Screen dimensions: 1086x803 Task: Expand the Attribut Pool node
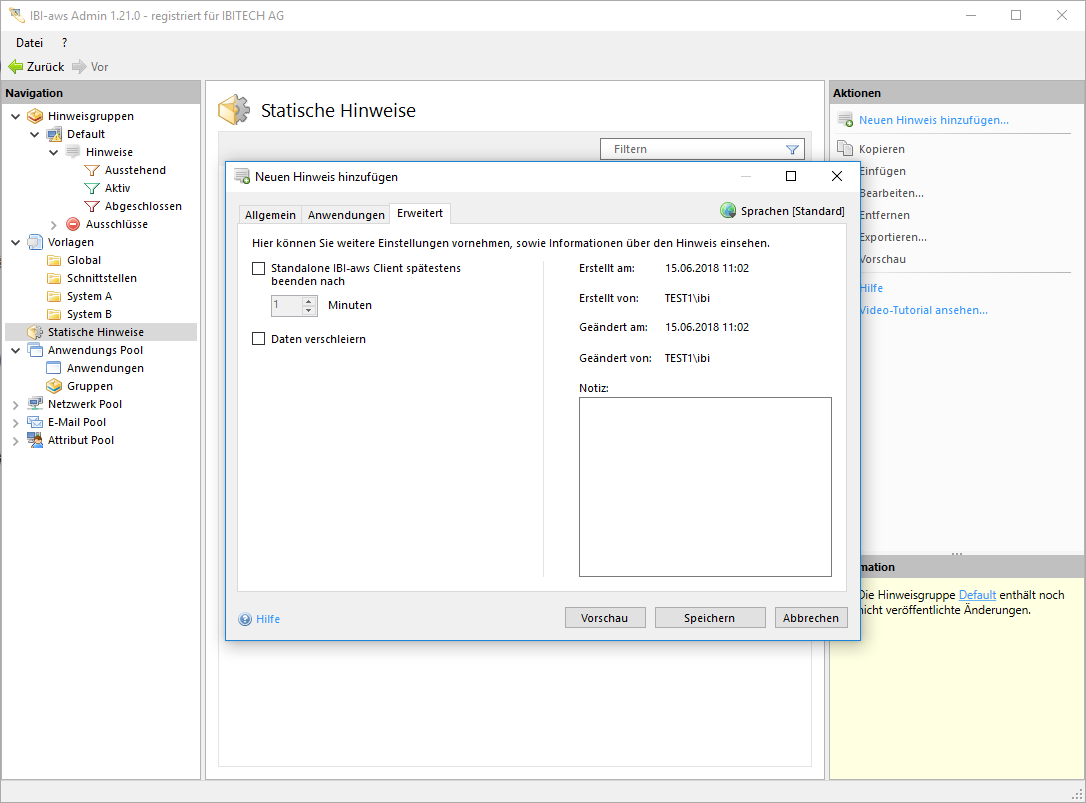[15, 440]
